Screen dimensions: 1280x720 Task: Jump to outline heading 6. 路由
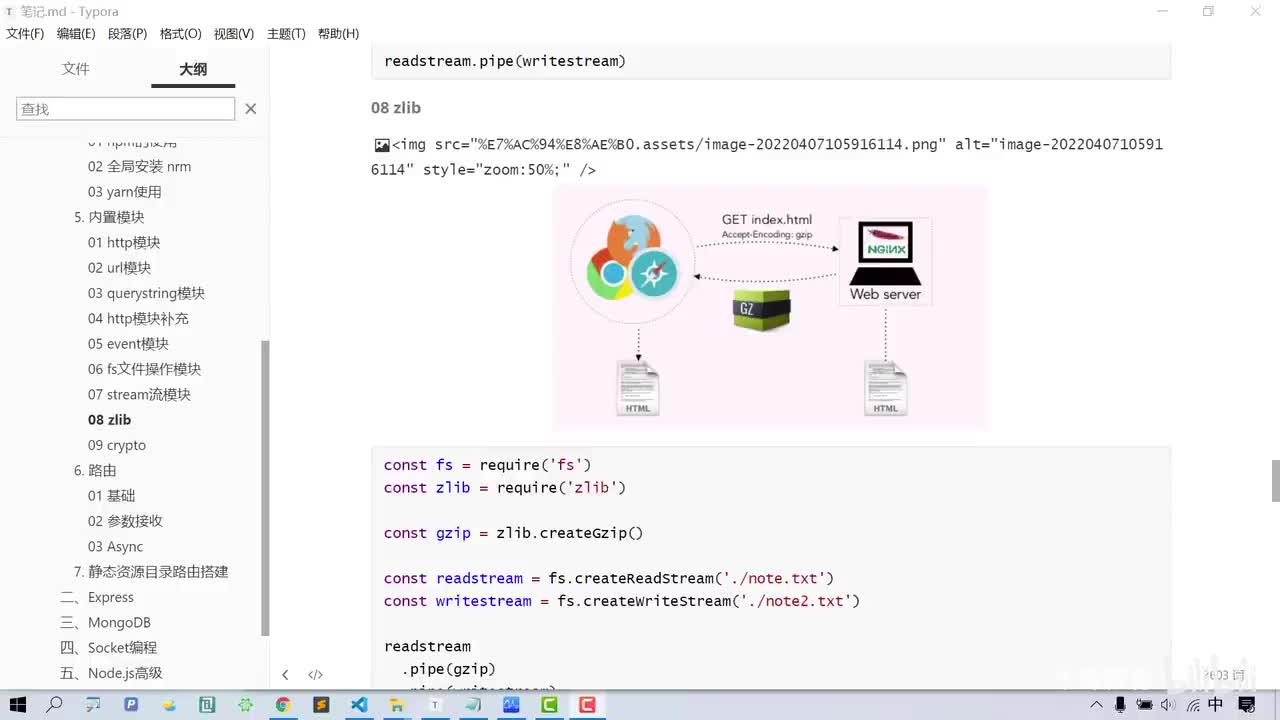coord(95,471)
